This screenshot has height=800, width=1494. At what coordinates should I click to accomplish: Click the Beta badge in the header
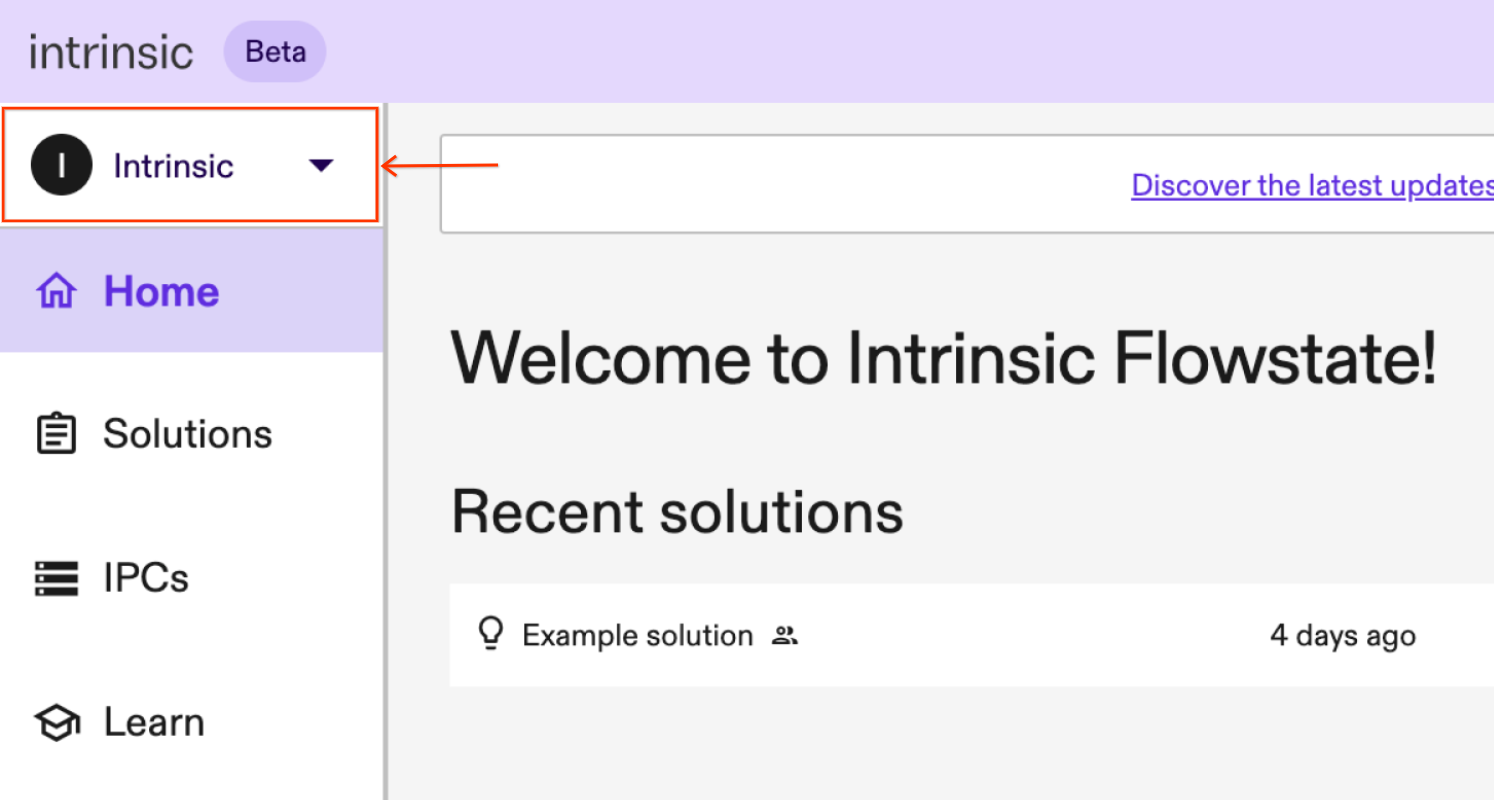(x=275, y=52)
